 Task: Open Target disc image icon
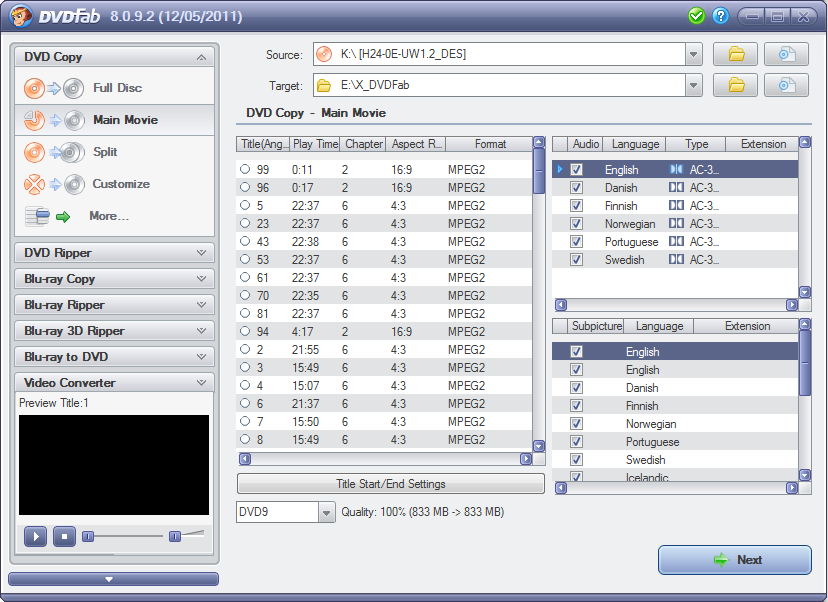[x=786, y=85]
